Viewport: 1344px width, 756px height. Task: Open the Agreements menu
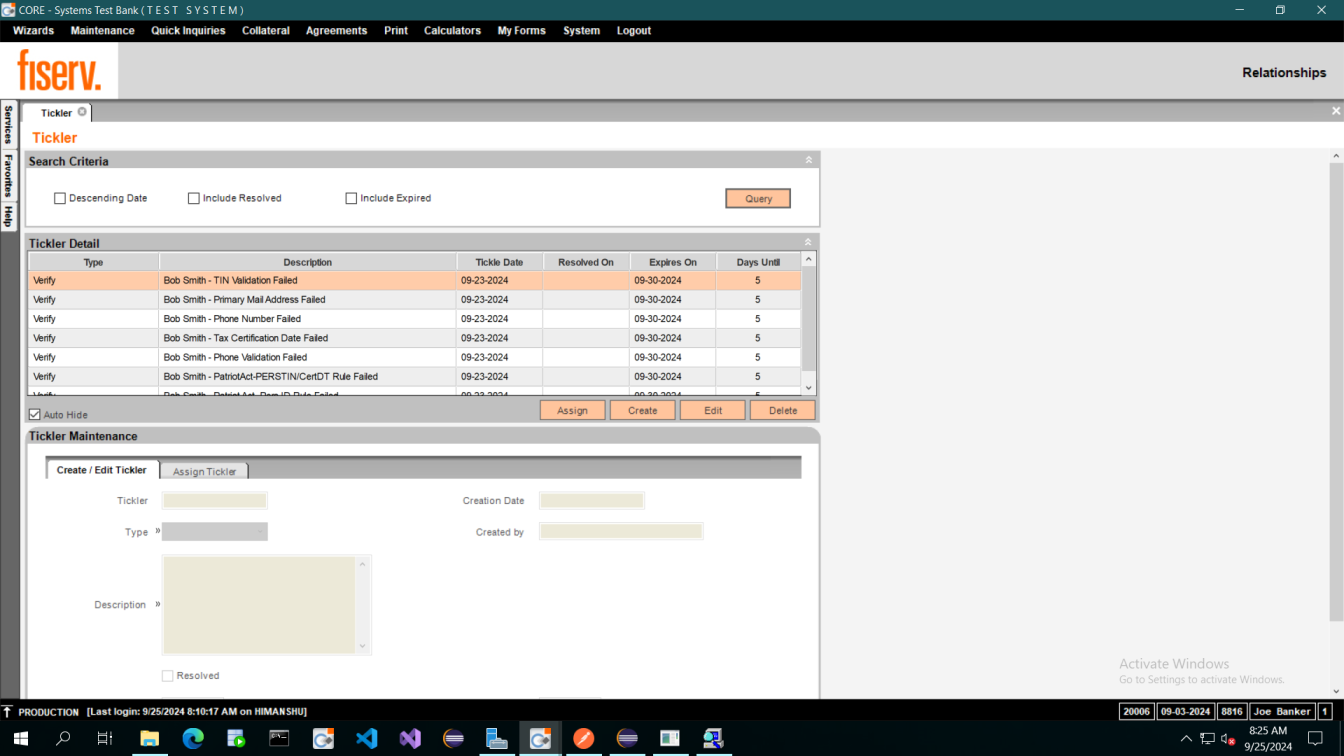tap(336, 31)
